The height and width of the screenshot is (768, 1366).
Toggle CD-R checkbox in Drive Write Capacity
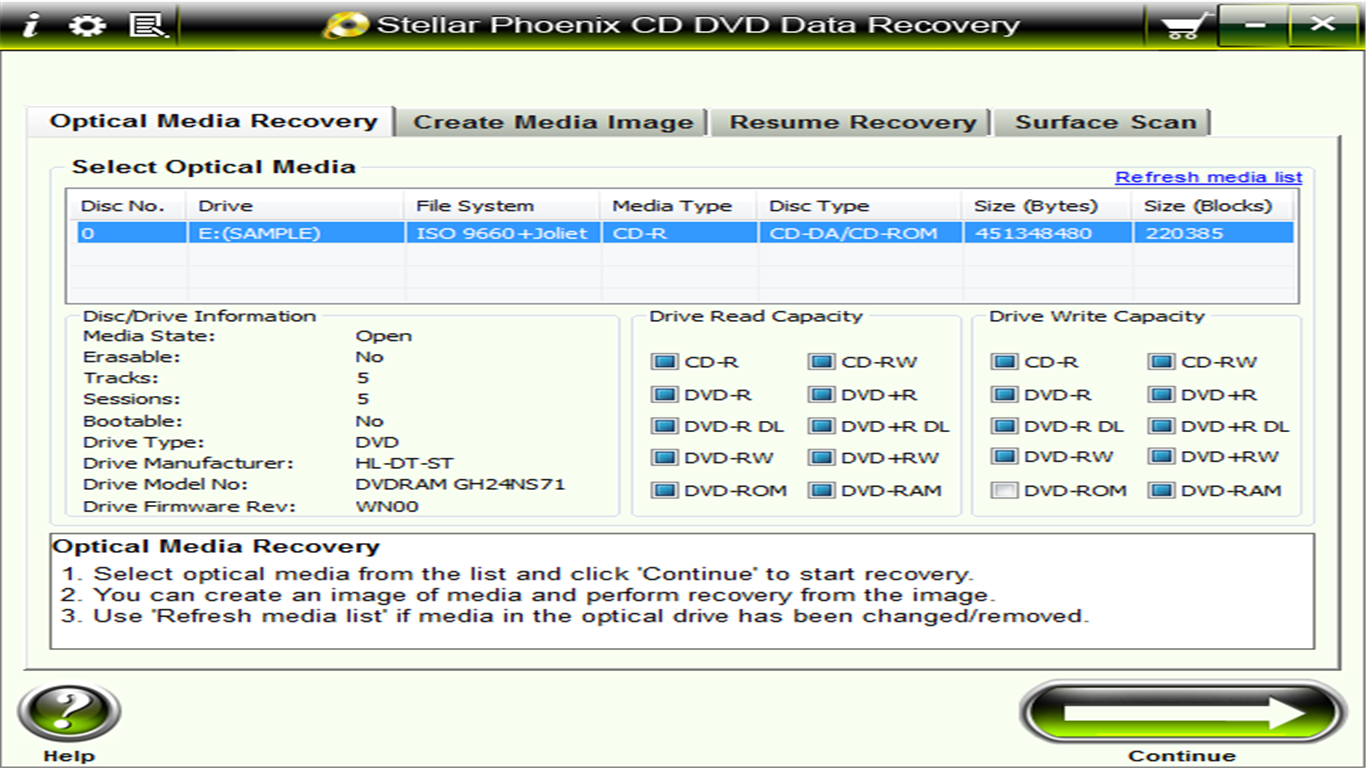1004,362
